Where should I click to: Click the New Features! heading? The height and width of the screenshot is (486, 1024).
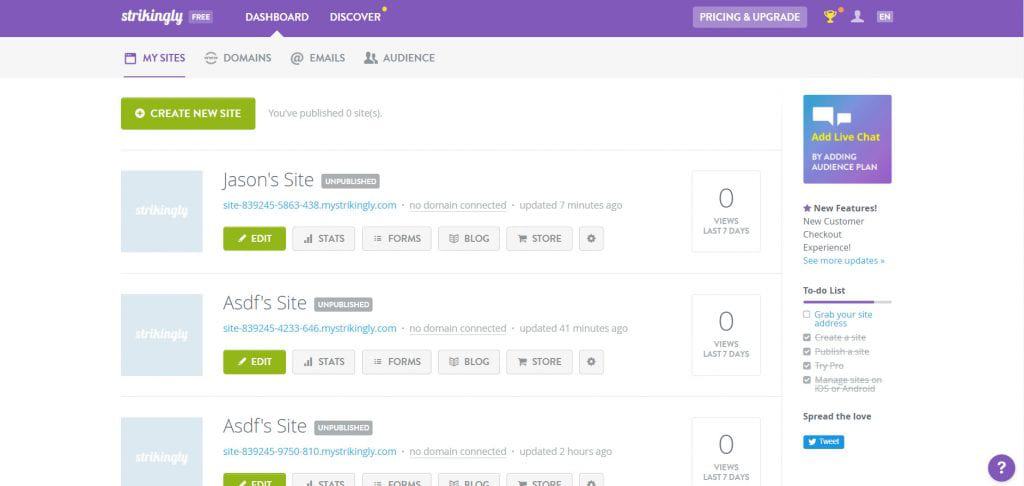tap(840, 208)
